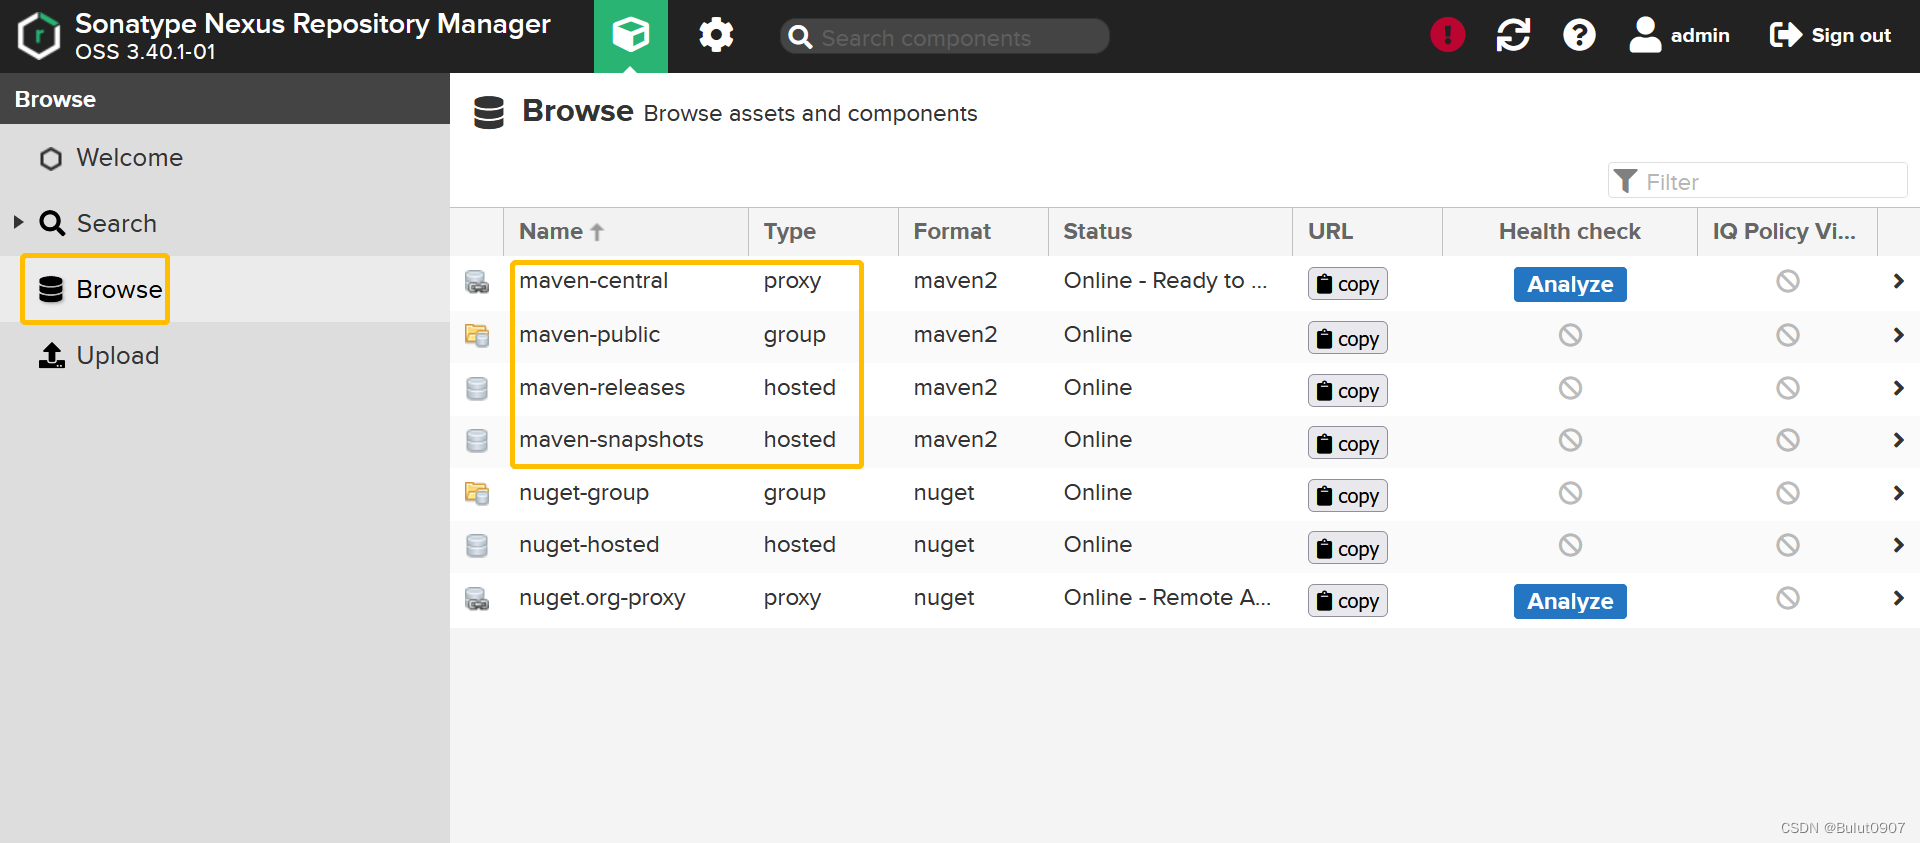Viewport: 1920px width, 843px height.
Task: Sort by the Format column header
Action: tap(973, 231)
